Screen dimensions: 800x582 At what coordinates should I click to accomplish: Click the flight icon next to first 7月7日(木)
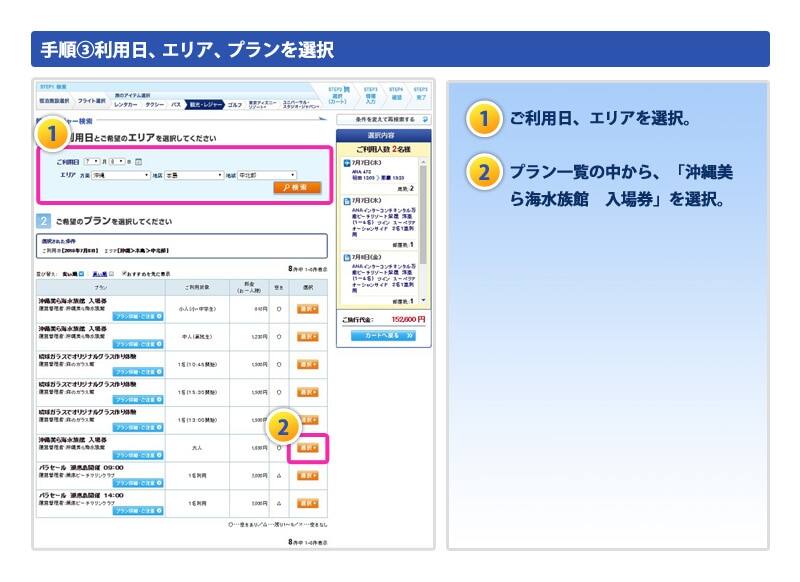(346, 161)
